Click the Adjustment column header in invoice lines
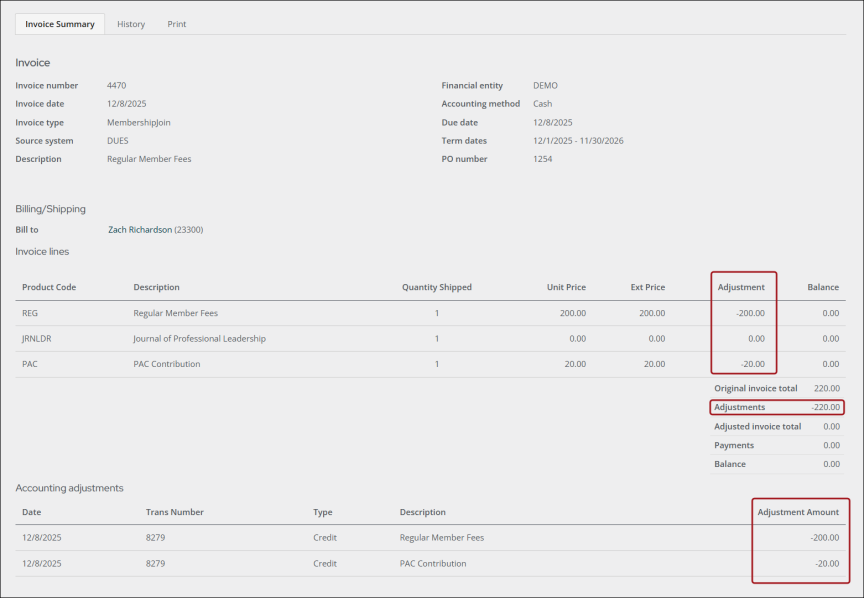 click(741, 287)
